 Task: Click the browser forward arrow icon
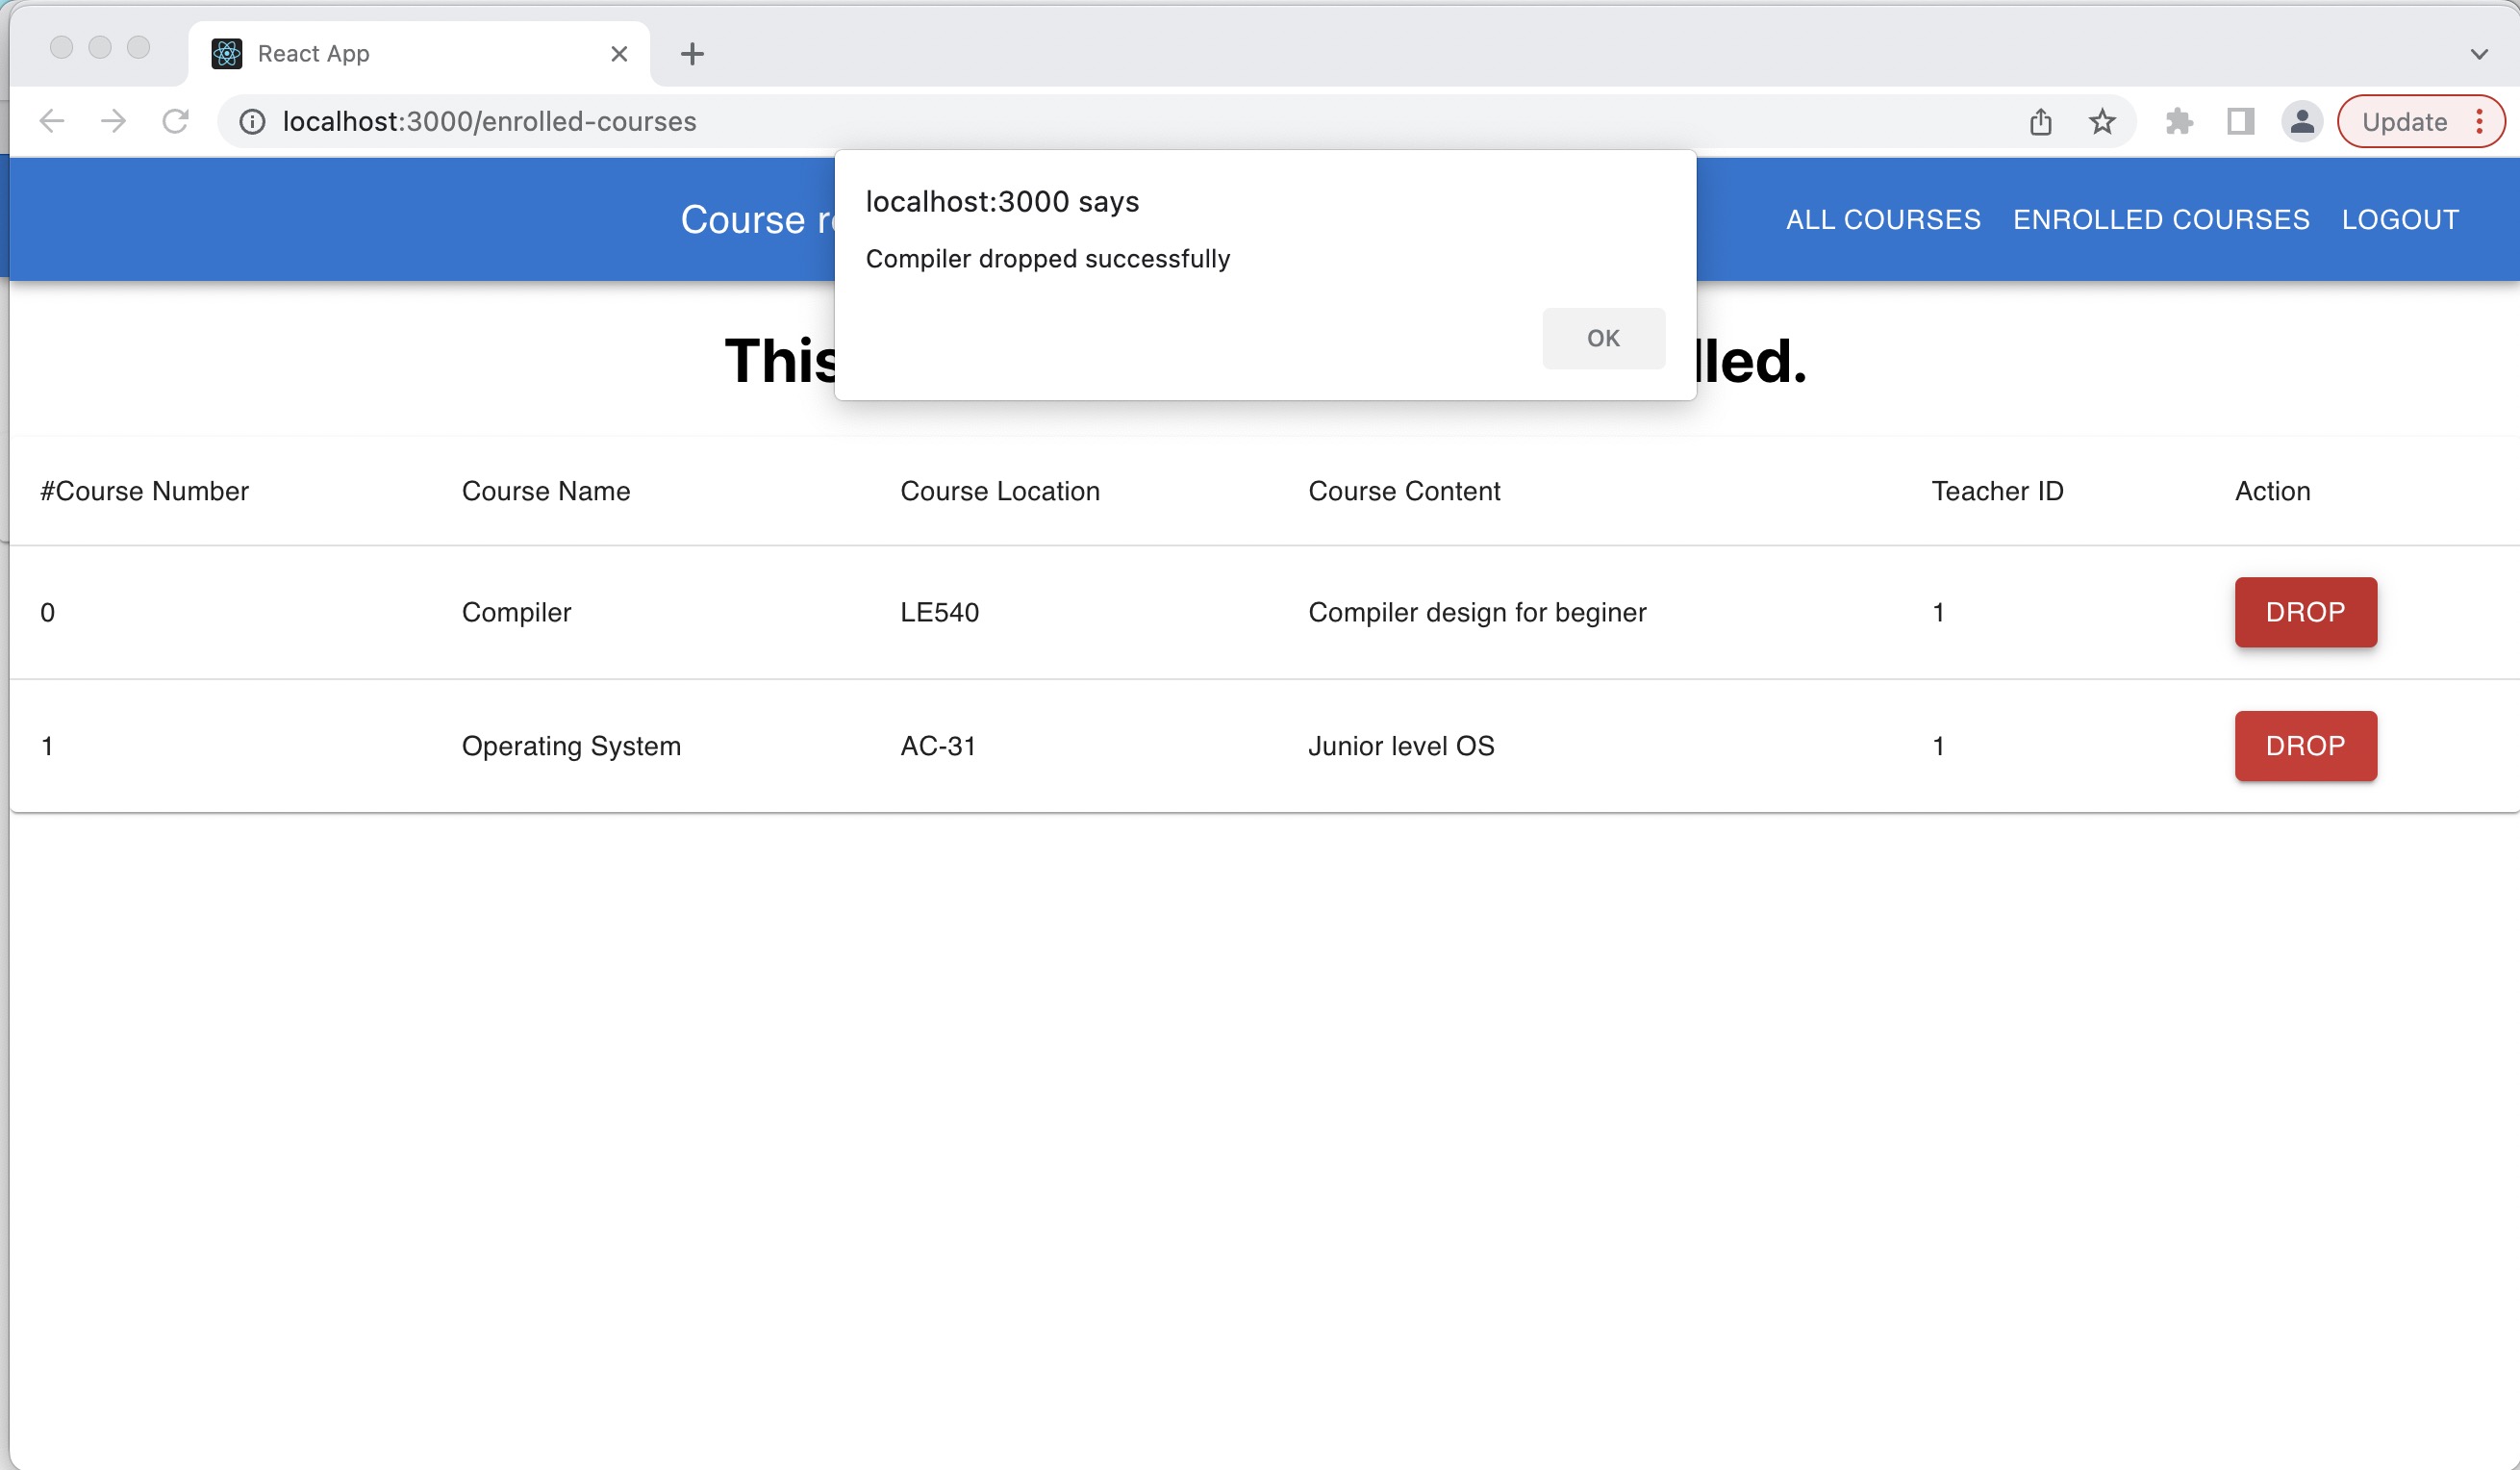(x=114, y=122)
